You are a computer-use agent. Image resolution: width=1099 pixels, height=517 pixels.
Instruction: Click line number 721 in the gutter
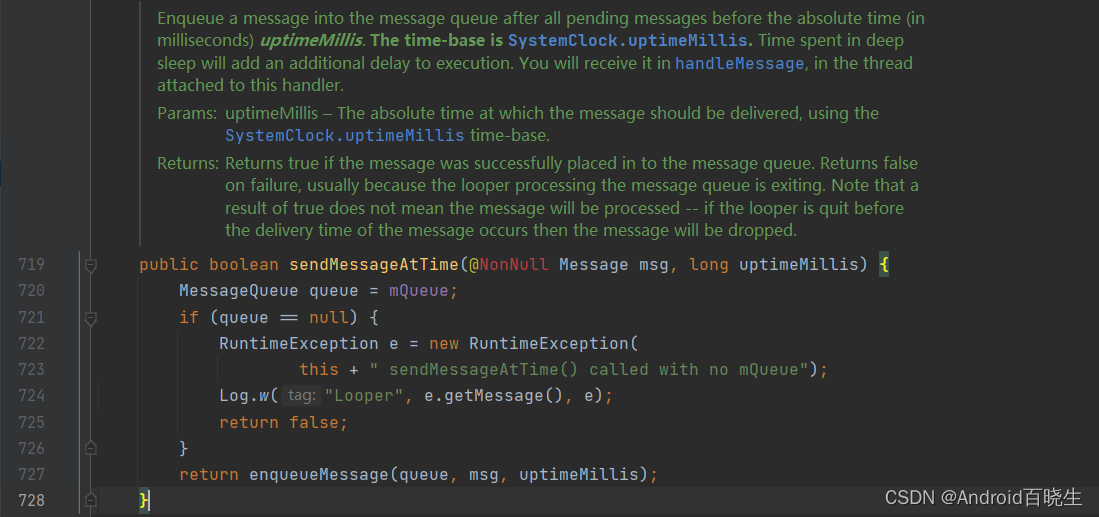(x=31, y=317)
